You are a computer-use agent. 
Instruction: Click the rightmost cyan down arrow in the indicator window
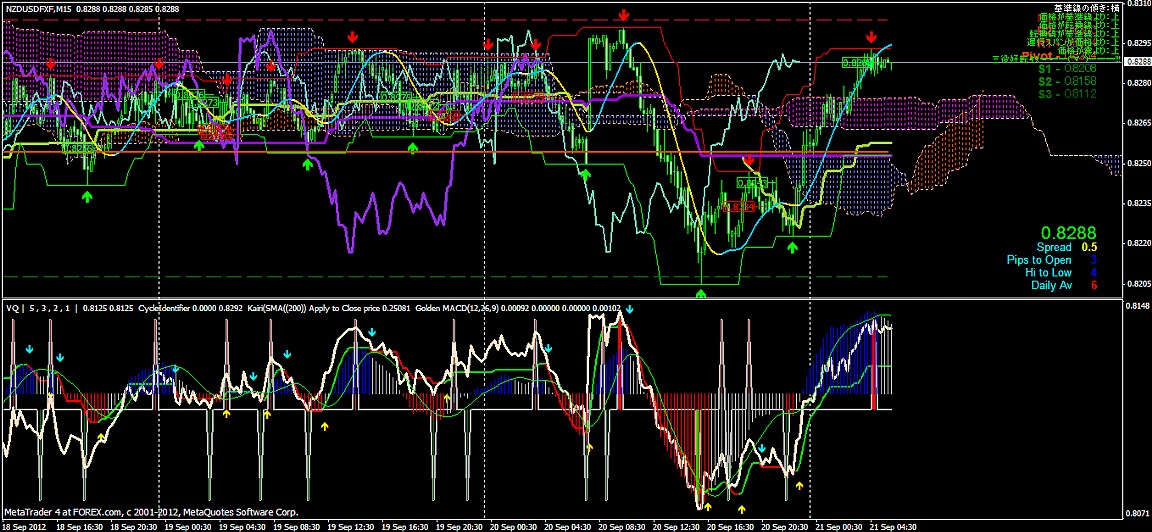(762, 449)
